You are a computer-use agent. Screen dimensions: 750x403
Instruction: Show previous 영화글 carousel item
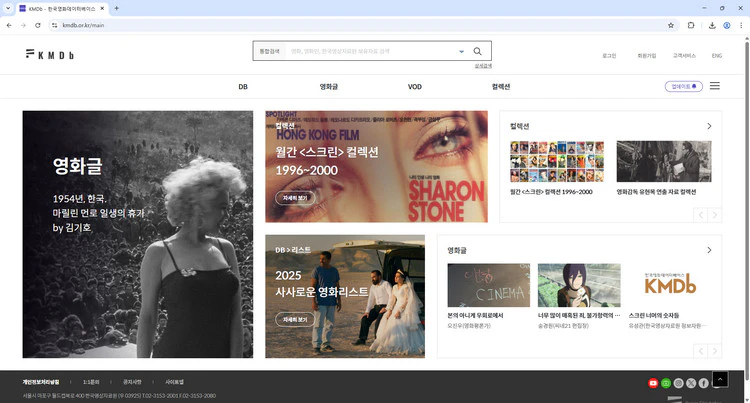(700, 351)
